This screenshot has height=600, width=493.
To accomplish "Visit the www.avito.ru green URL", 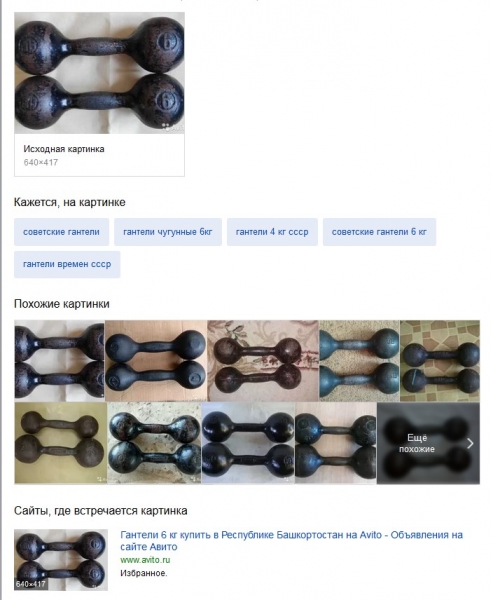I will tap(145, 560).
